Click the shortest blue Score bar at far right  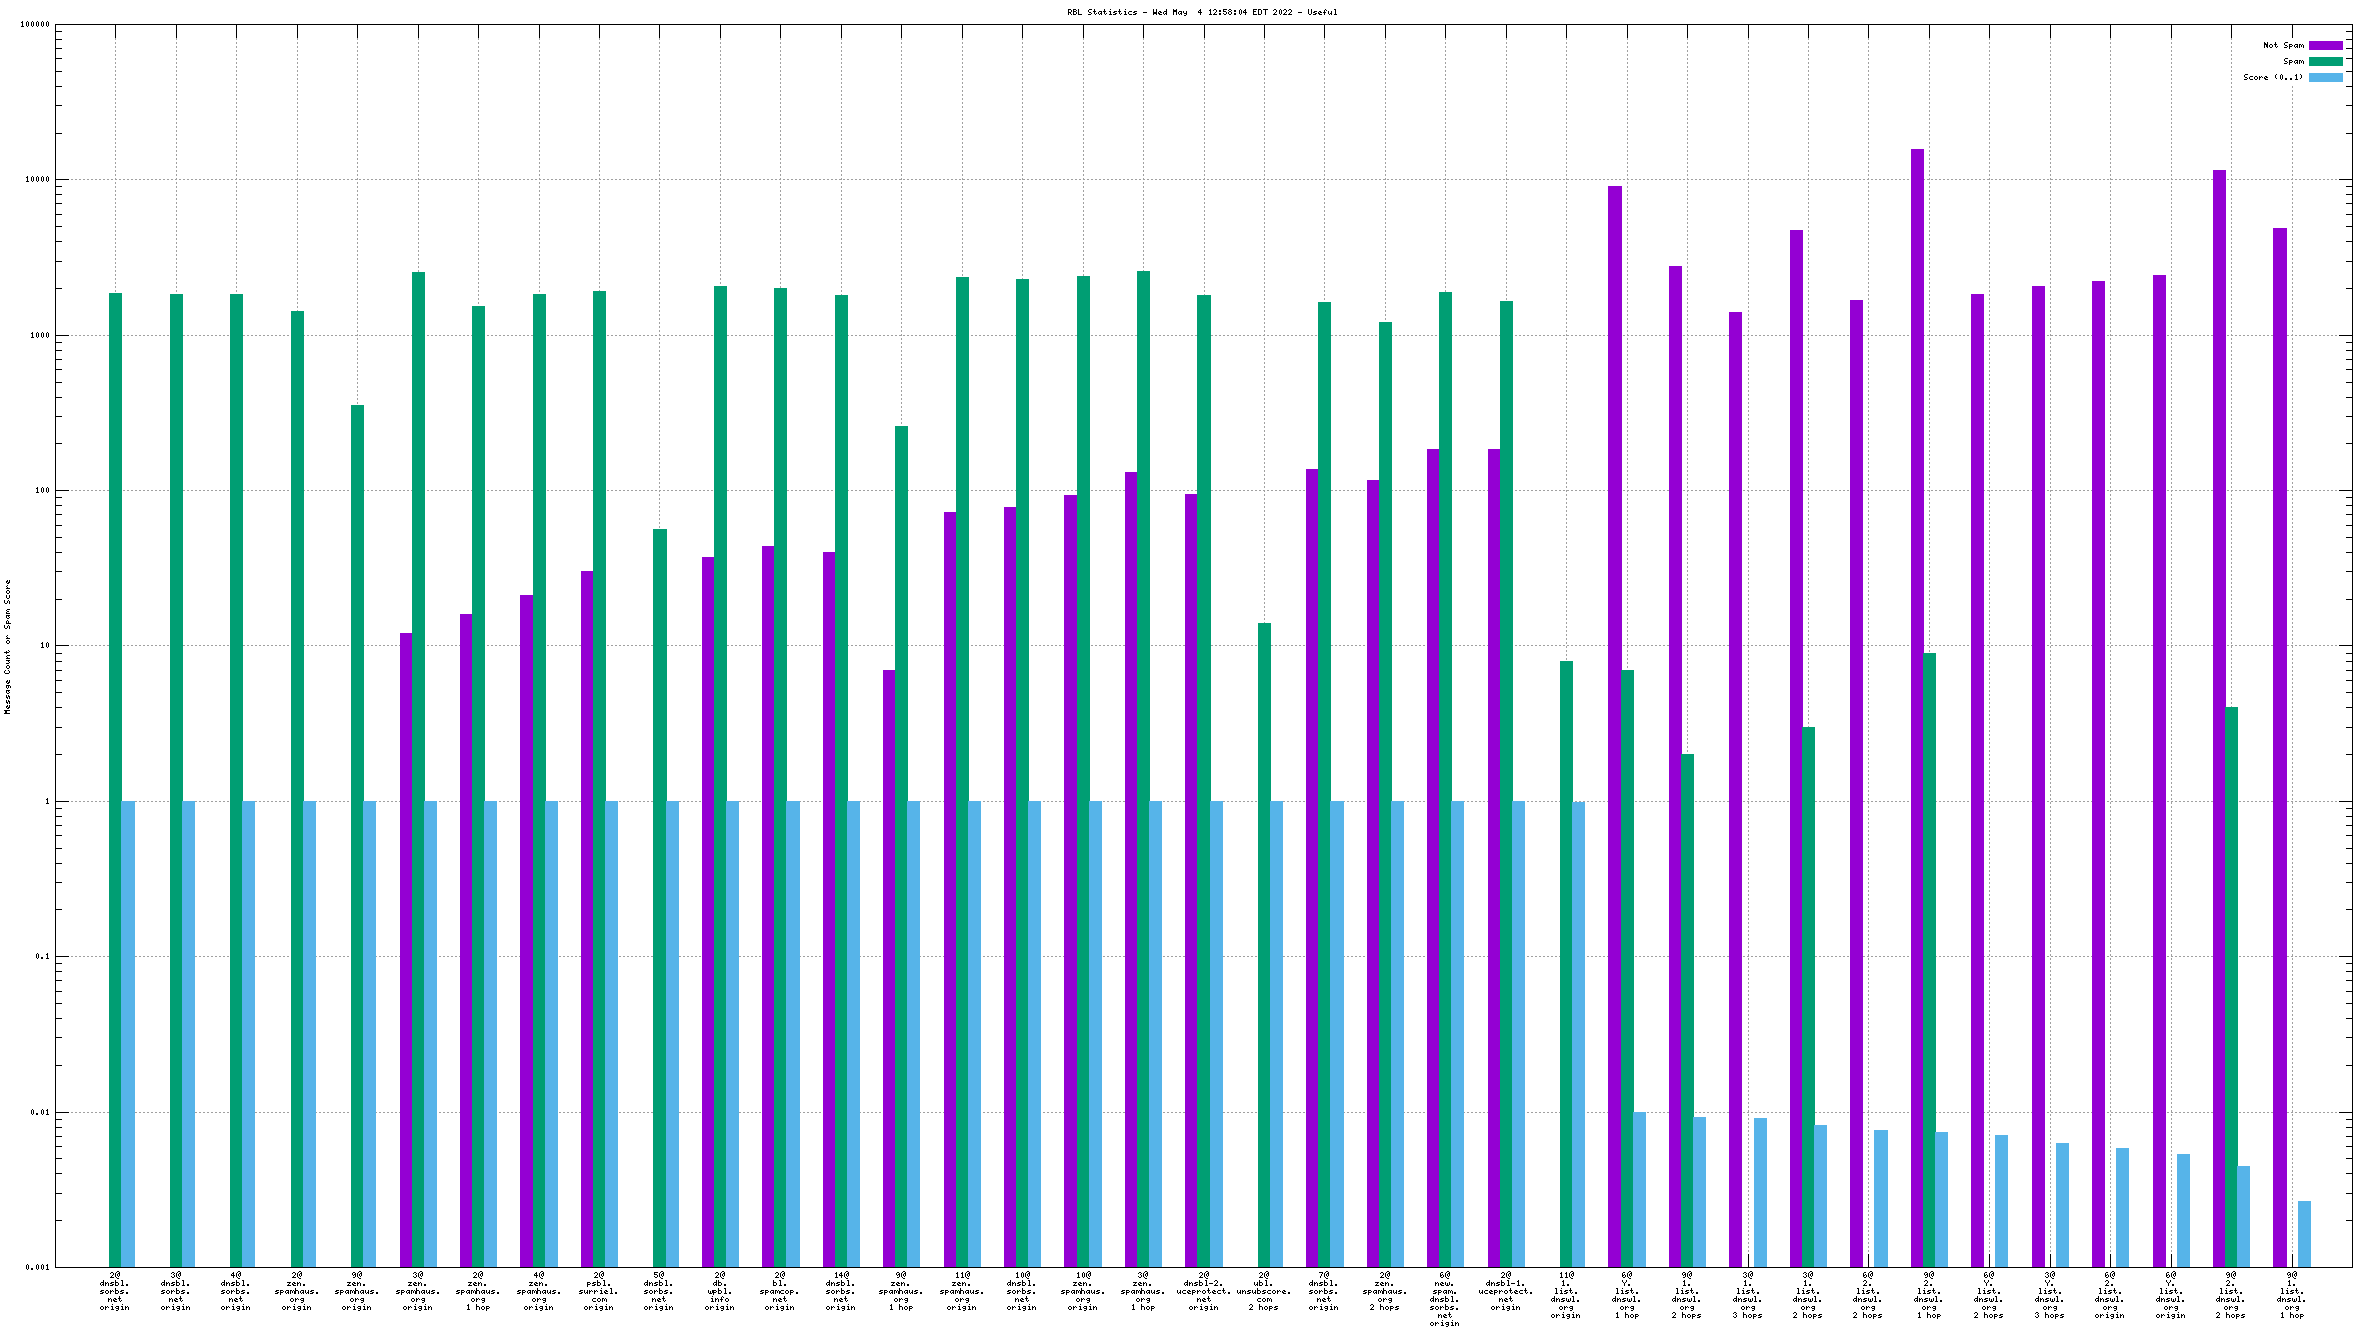tap(2304, 1233)
